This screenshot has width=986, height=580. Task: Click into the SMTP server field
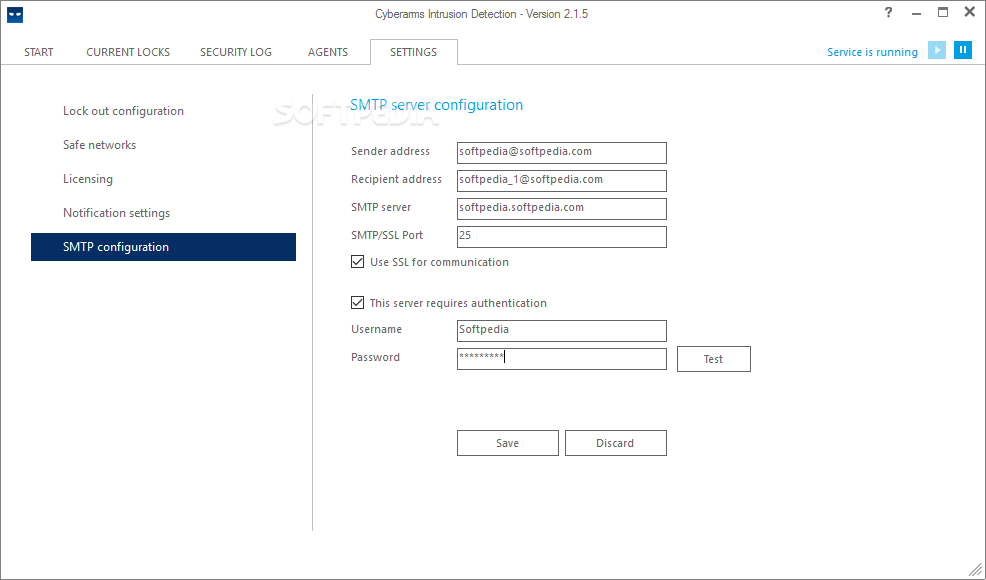click(x=562, y=209)
